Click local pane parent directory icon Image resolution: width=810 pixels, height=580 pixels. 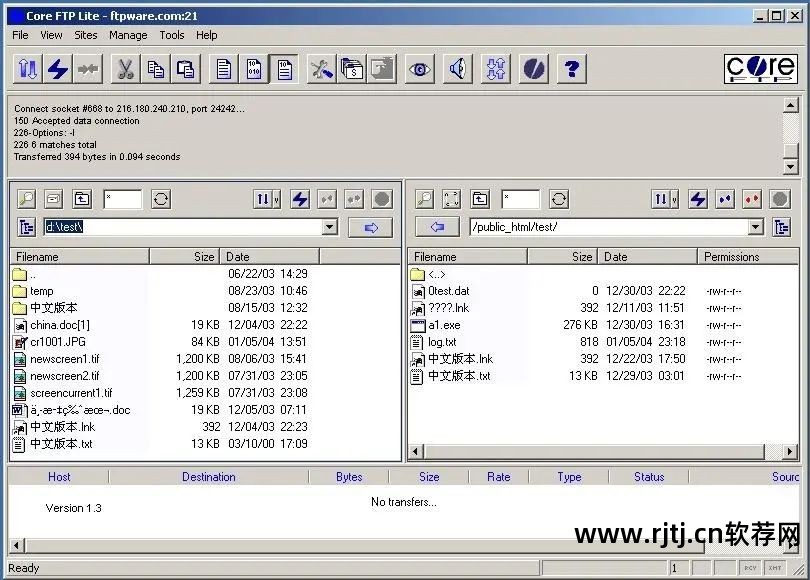82,199
